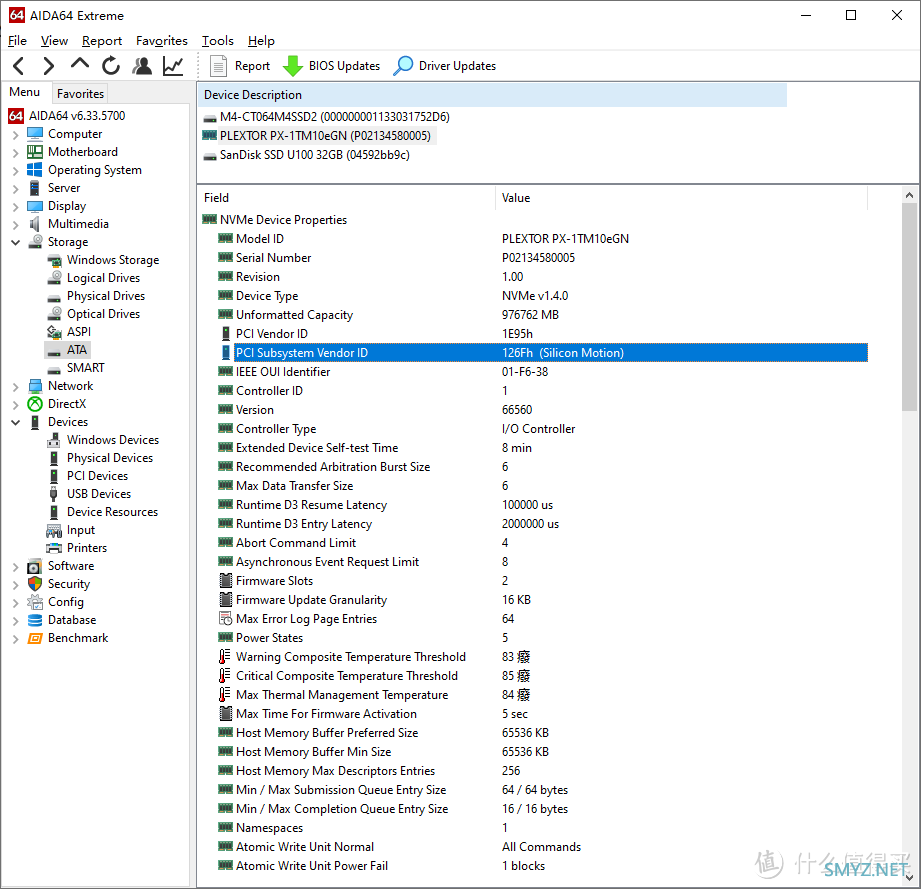Click the DirectX Xbox-style icon
Image resolution: width=921 pixels, height=889 pixels.
[x=35, y=404]
